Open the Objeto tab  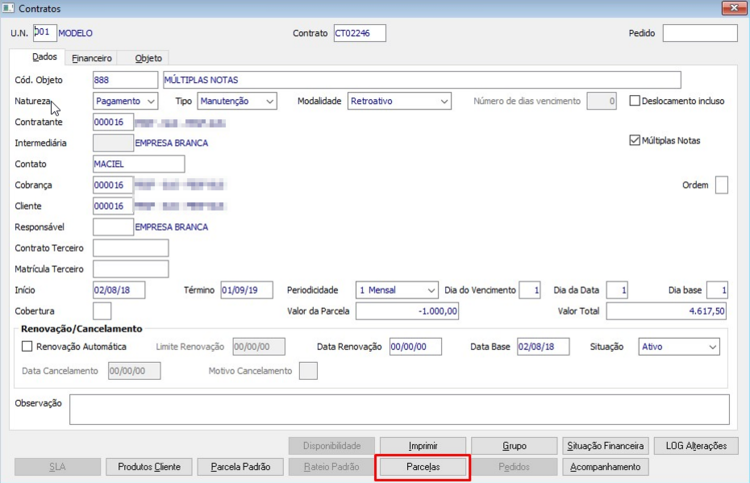[x=148, y=58]
